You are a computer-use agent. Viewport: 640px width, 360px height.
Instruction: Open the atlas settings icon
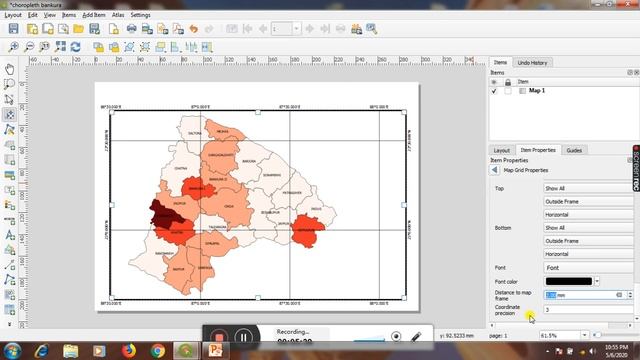click(x=371, y=29)
